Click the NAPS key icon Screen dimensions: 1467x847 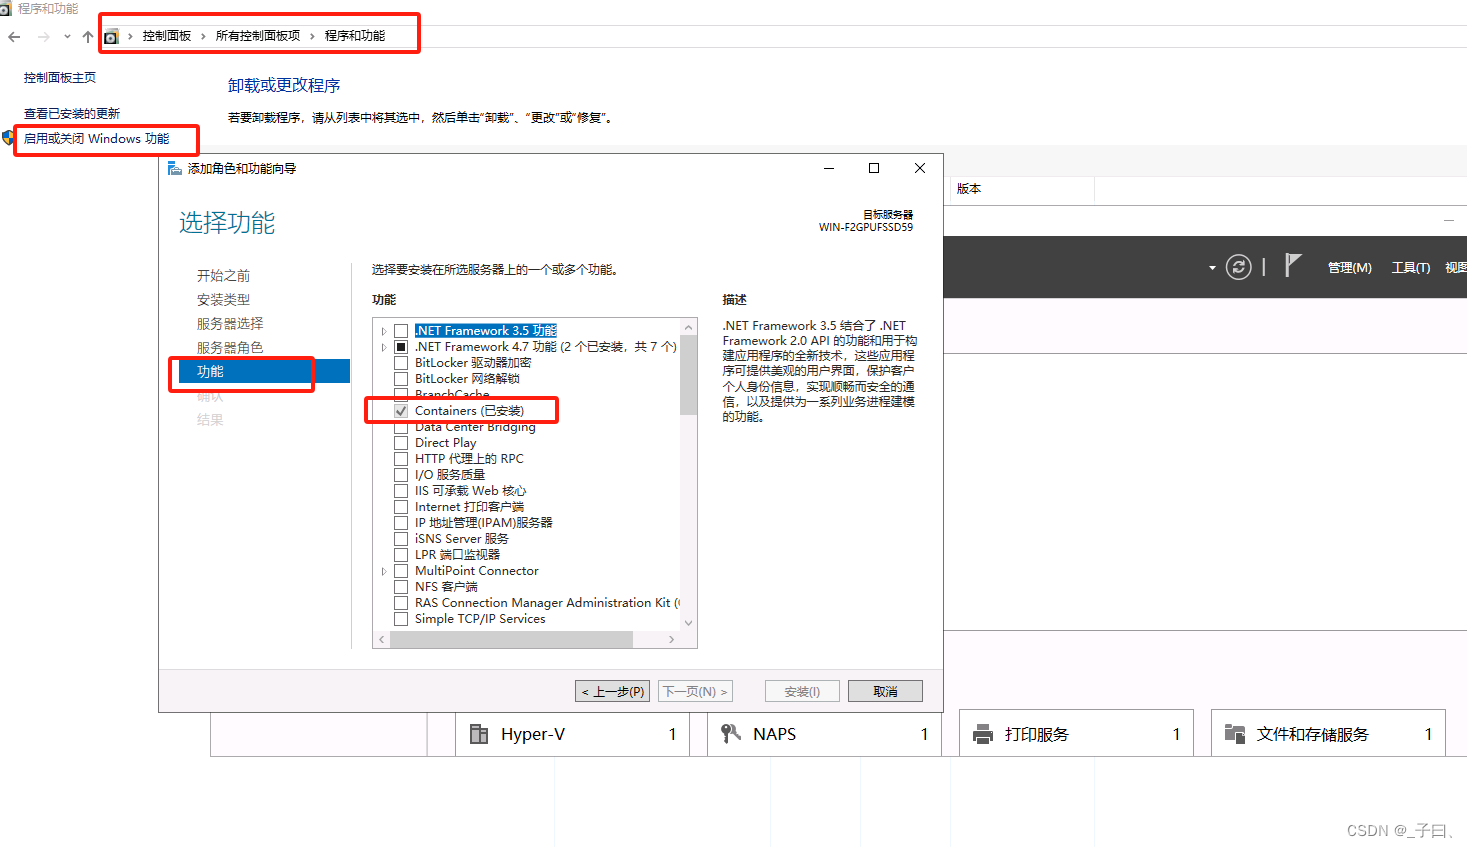coord(730,733)
